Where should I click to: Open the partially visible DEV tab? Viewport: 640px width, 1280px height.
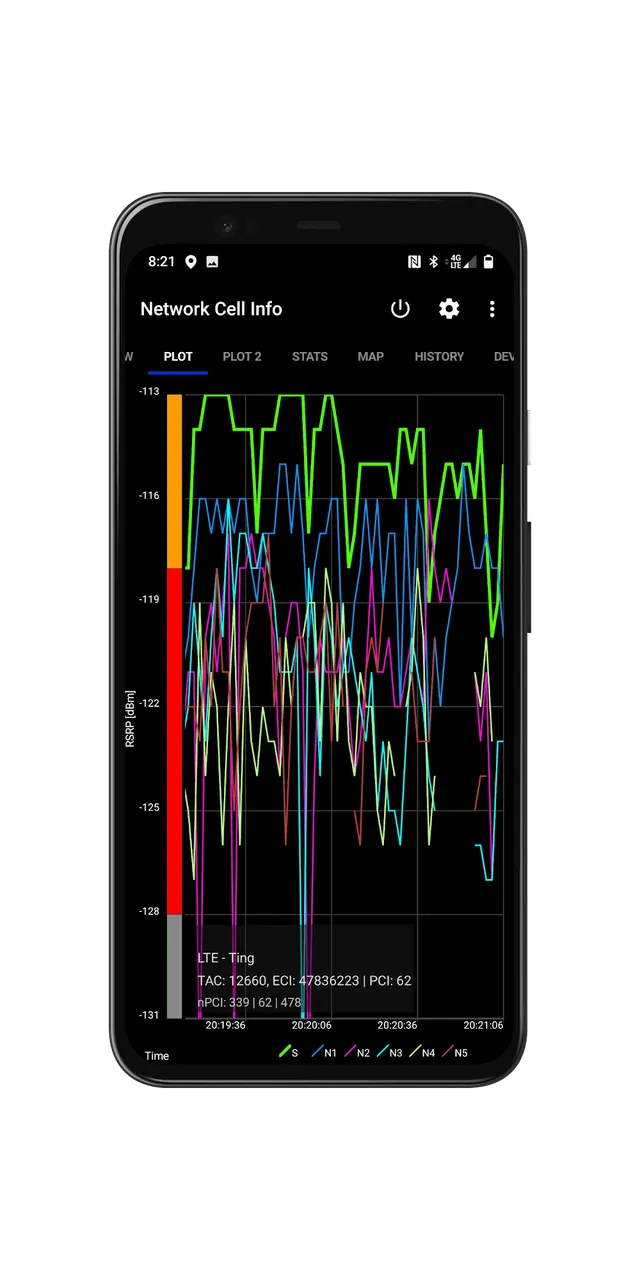[504, 356]
